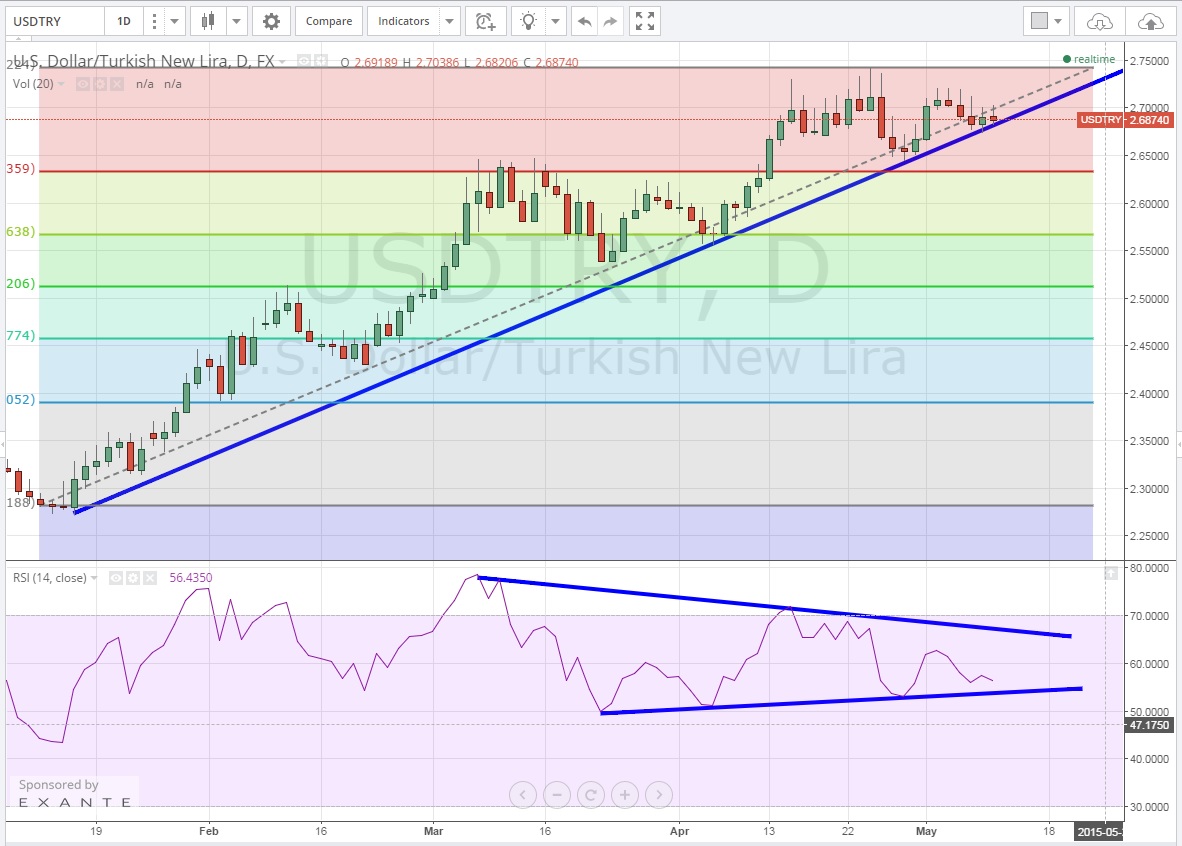
Task: Zoom in using the plus chart control
Action: pos(625,795)
